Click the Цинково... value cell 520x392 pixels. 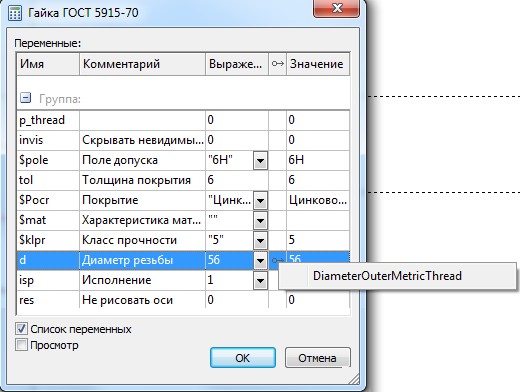318,200
